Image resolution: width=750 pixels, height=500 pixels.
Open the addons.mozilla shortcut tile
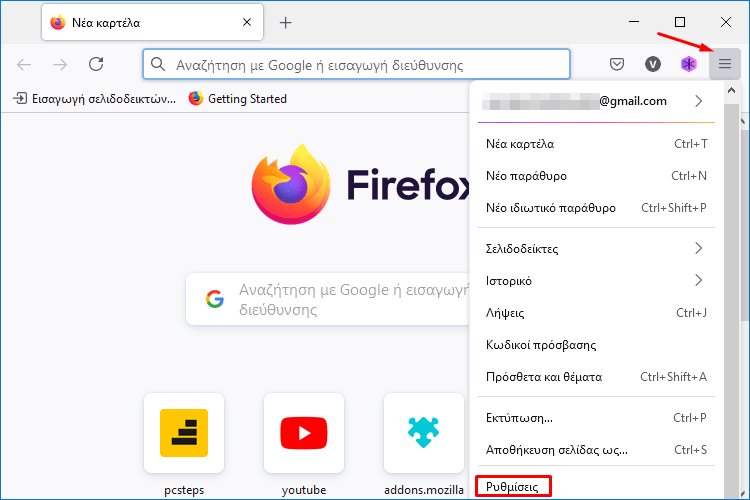point(424,433)
